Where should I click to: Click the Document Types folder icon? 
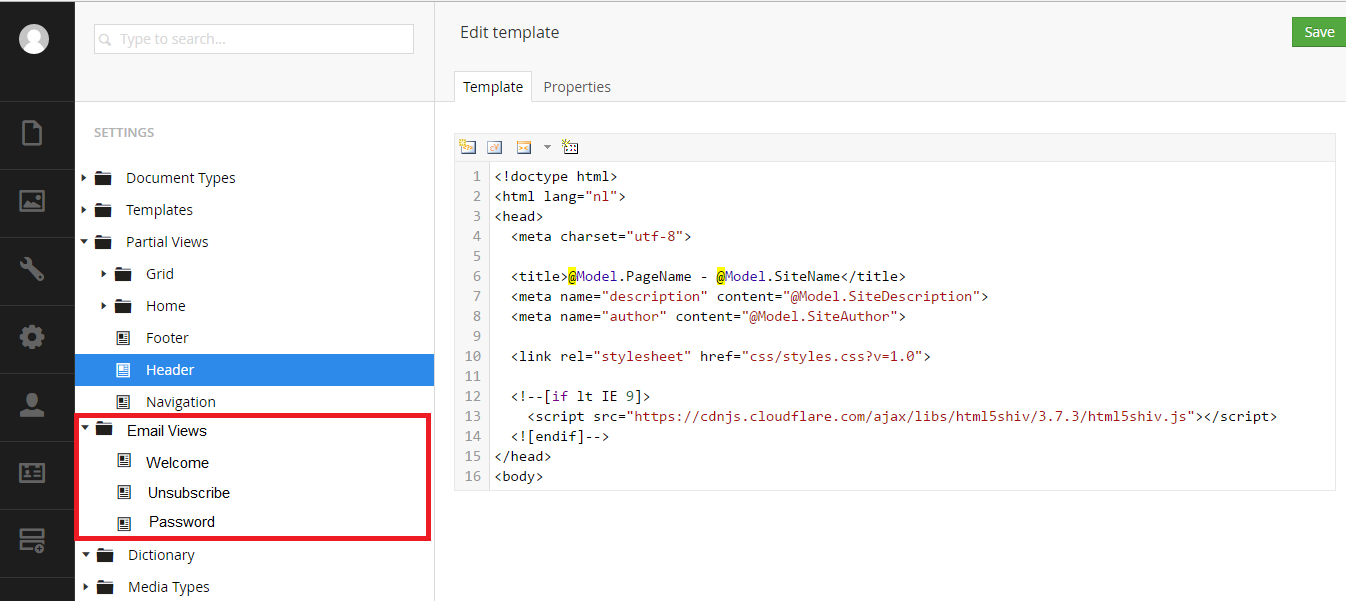click(x=103, y=178)
